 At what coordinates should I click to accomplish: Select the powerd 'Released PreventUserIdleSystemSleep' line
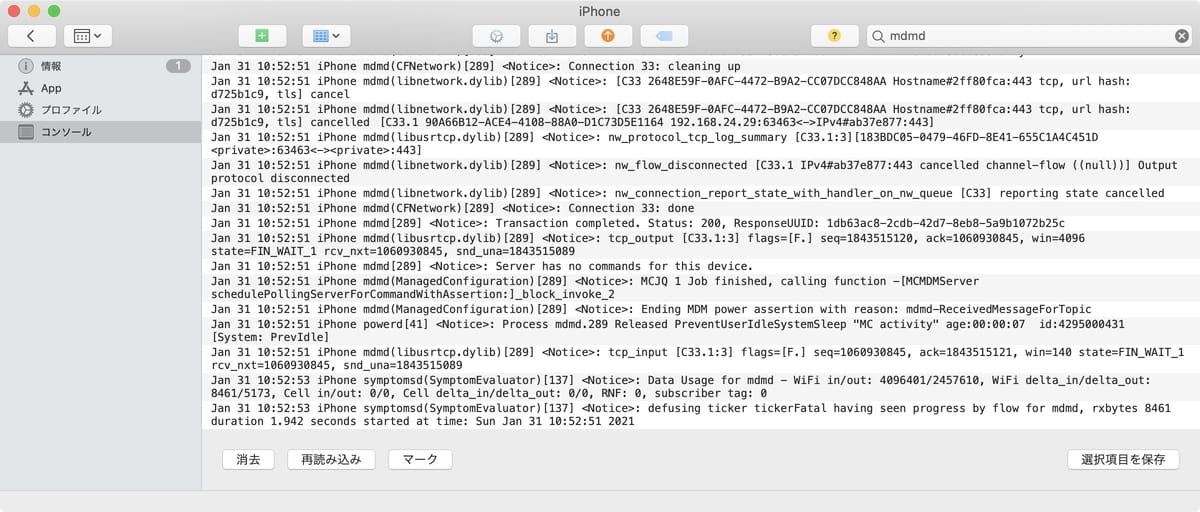(x=700, y=331)
